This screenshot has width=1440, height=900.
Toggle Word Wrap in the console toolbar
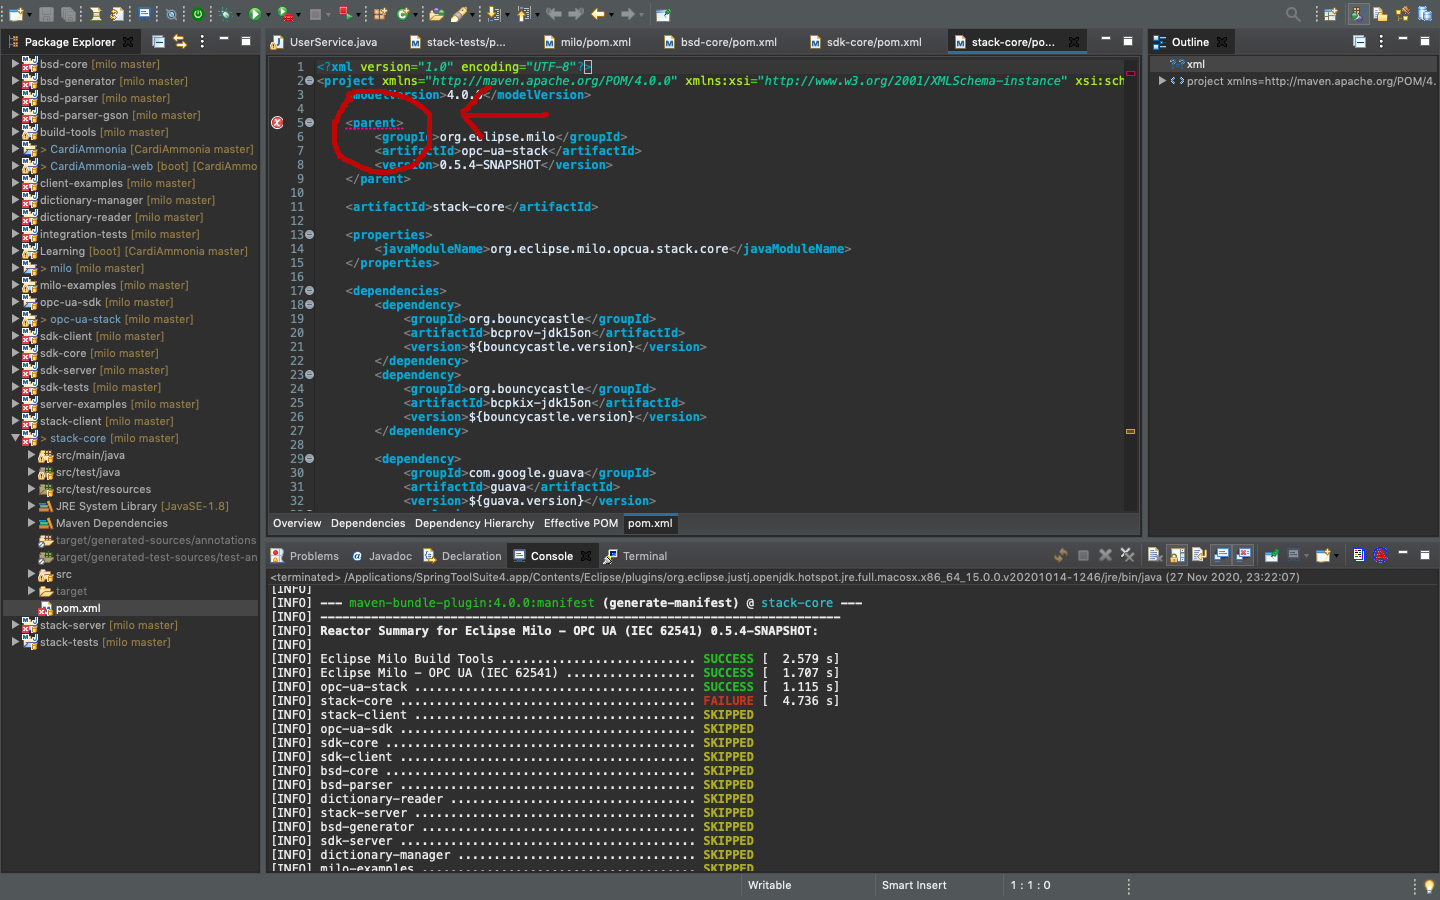(1199, 555)
